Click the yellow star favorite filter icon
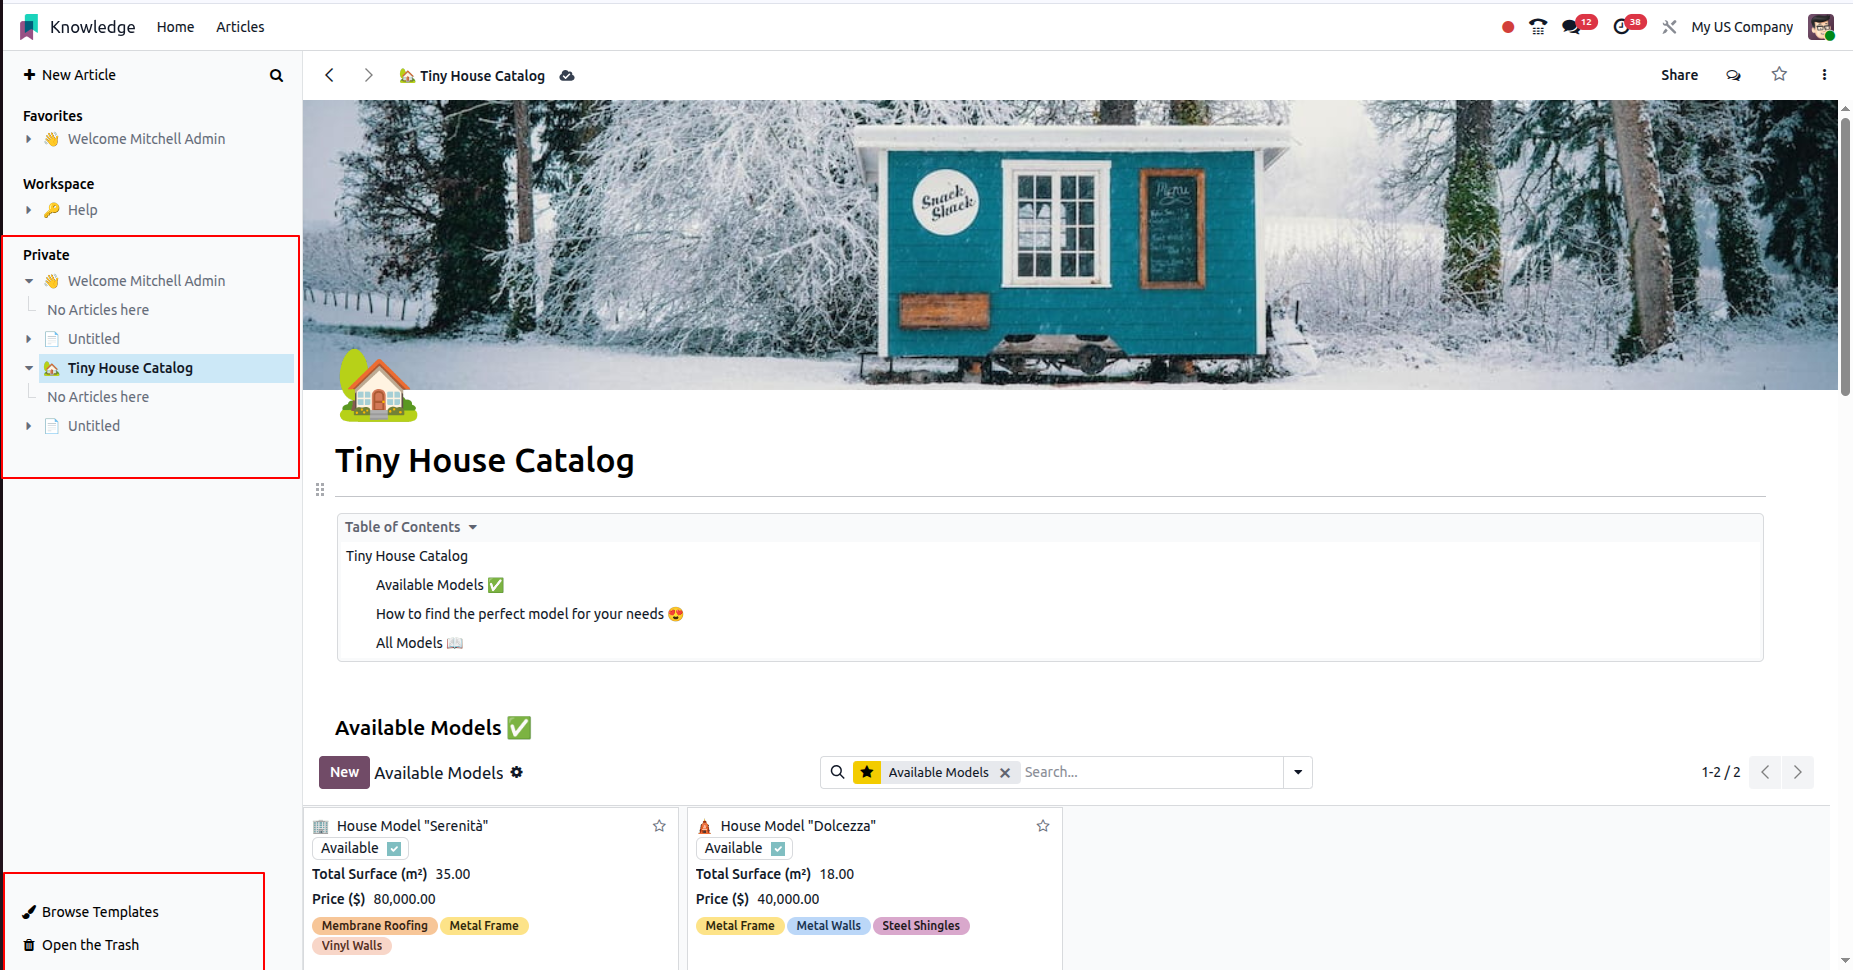The image size is (1853, 970). [867, 772]
